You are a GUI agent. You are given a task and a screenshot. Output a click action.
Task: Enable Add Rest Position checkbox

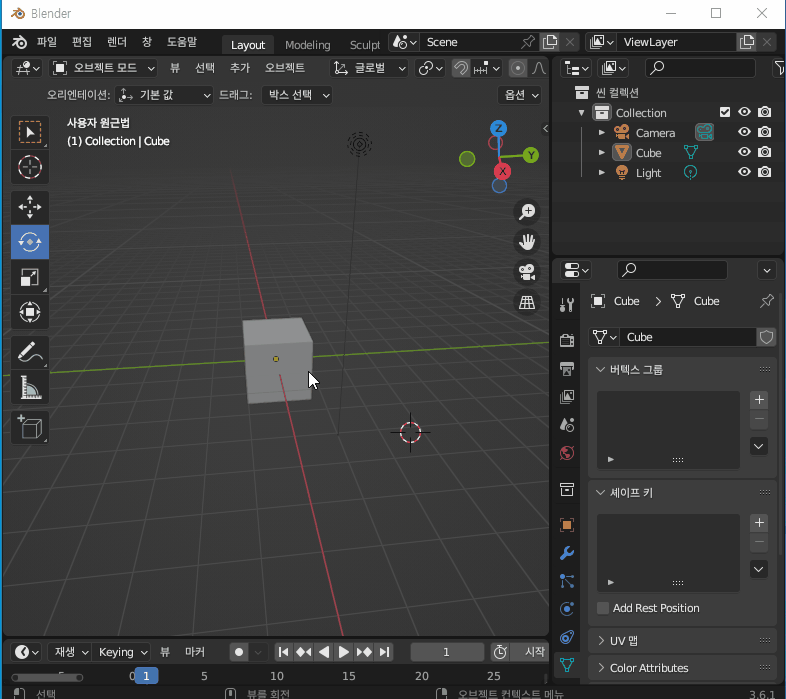[x=603, y=608]
